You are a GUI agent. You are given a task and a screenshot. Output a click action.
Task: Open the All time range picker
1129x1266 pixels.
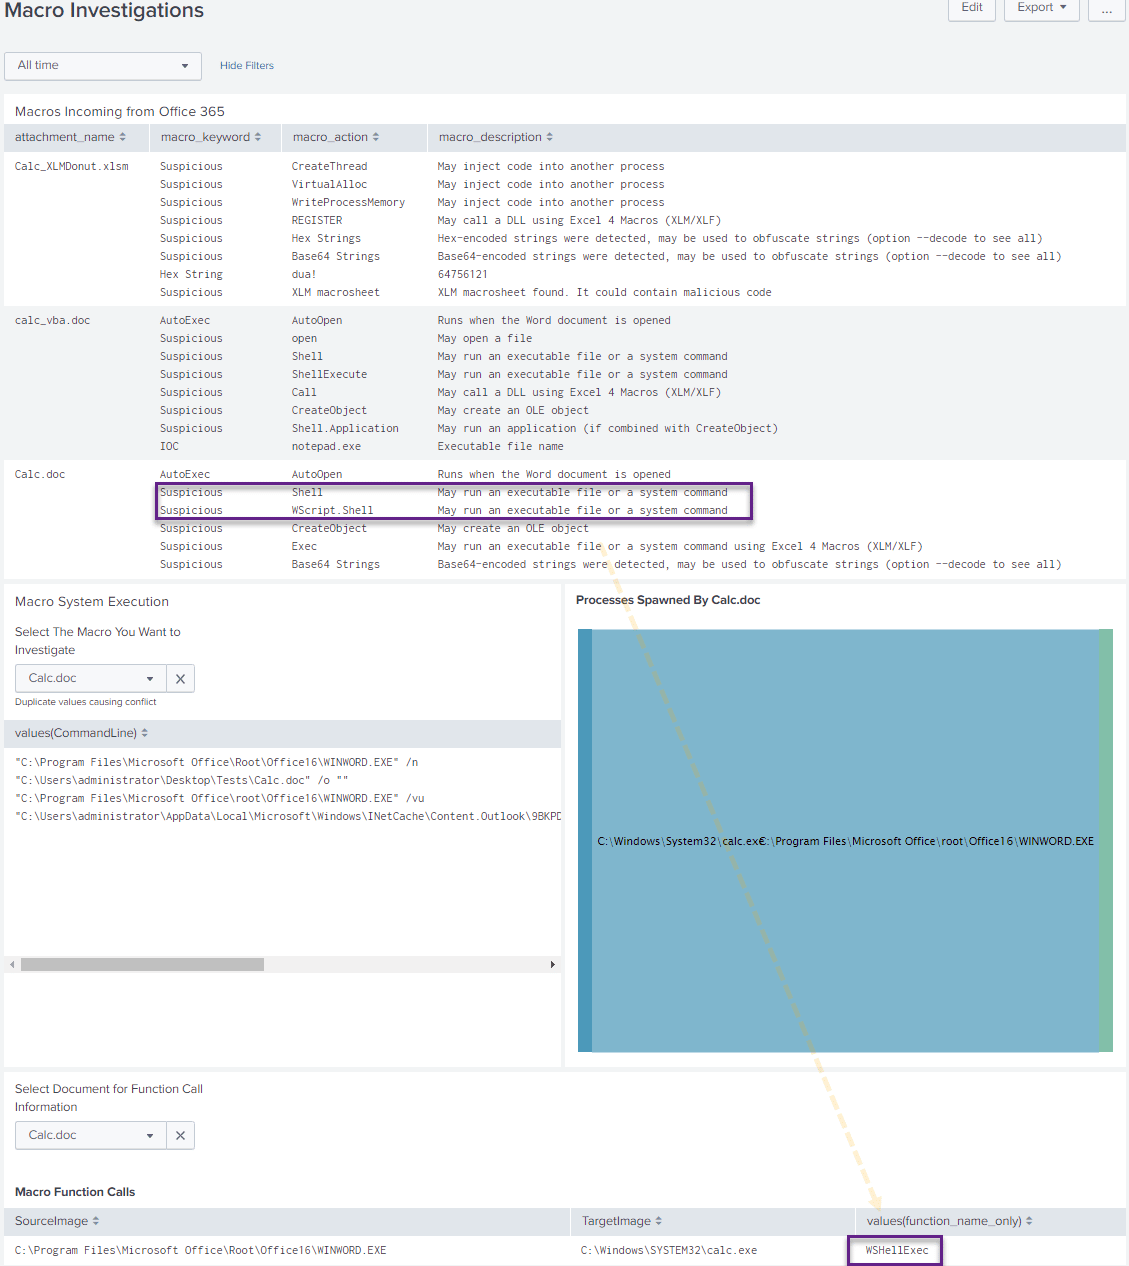tap(103, 65)
